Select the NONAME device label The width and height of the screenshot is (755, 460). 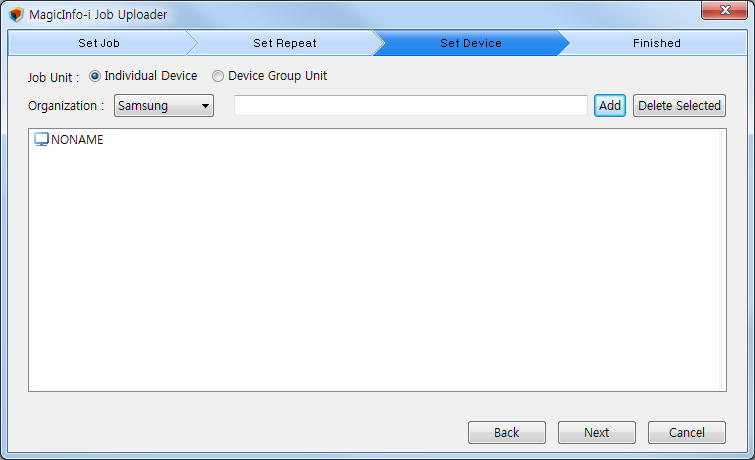tap(77, 140)
